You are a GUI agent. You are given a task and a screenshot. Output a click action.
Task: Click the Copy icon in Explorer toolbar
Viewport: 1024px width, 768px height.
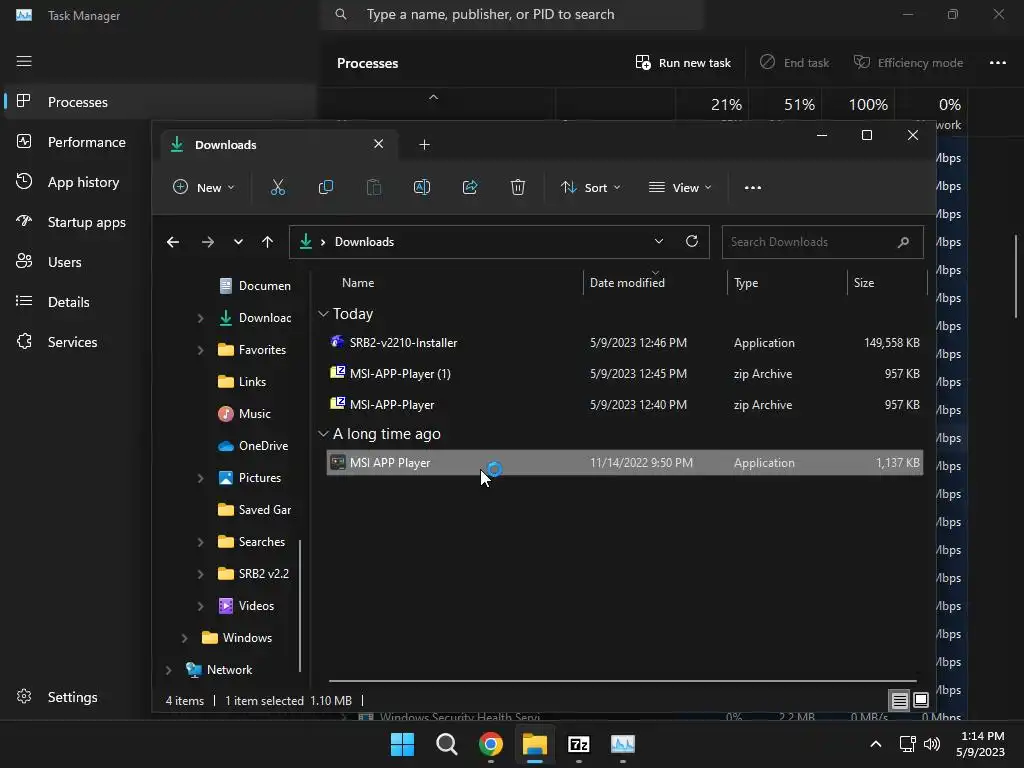coord(325,187)
